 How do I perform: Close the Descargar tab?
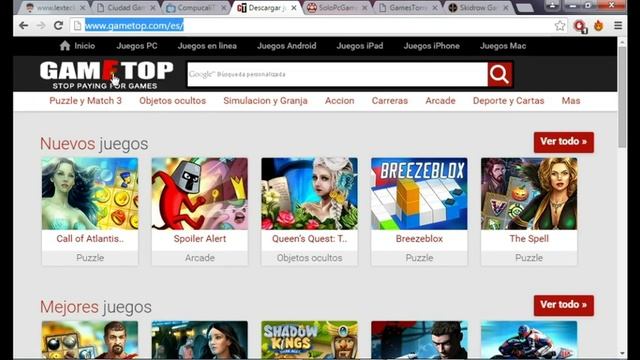[x=294, y=8]
